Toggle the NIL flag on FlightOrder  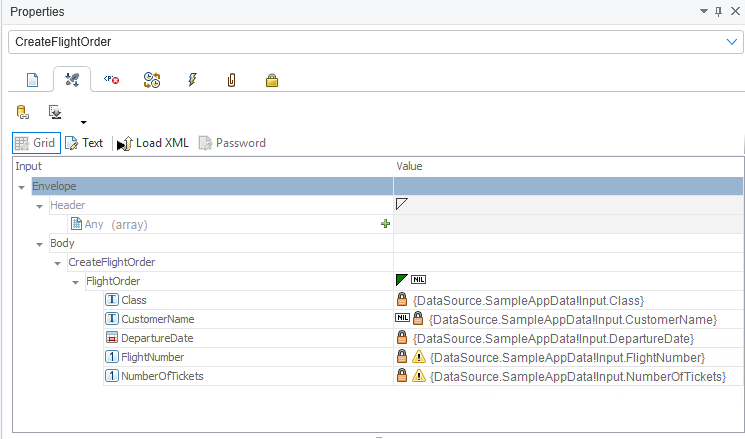(419, 280)
